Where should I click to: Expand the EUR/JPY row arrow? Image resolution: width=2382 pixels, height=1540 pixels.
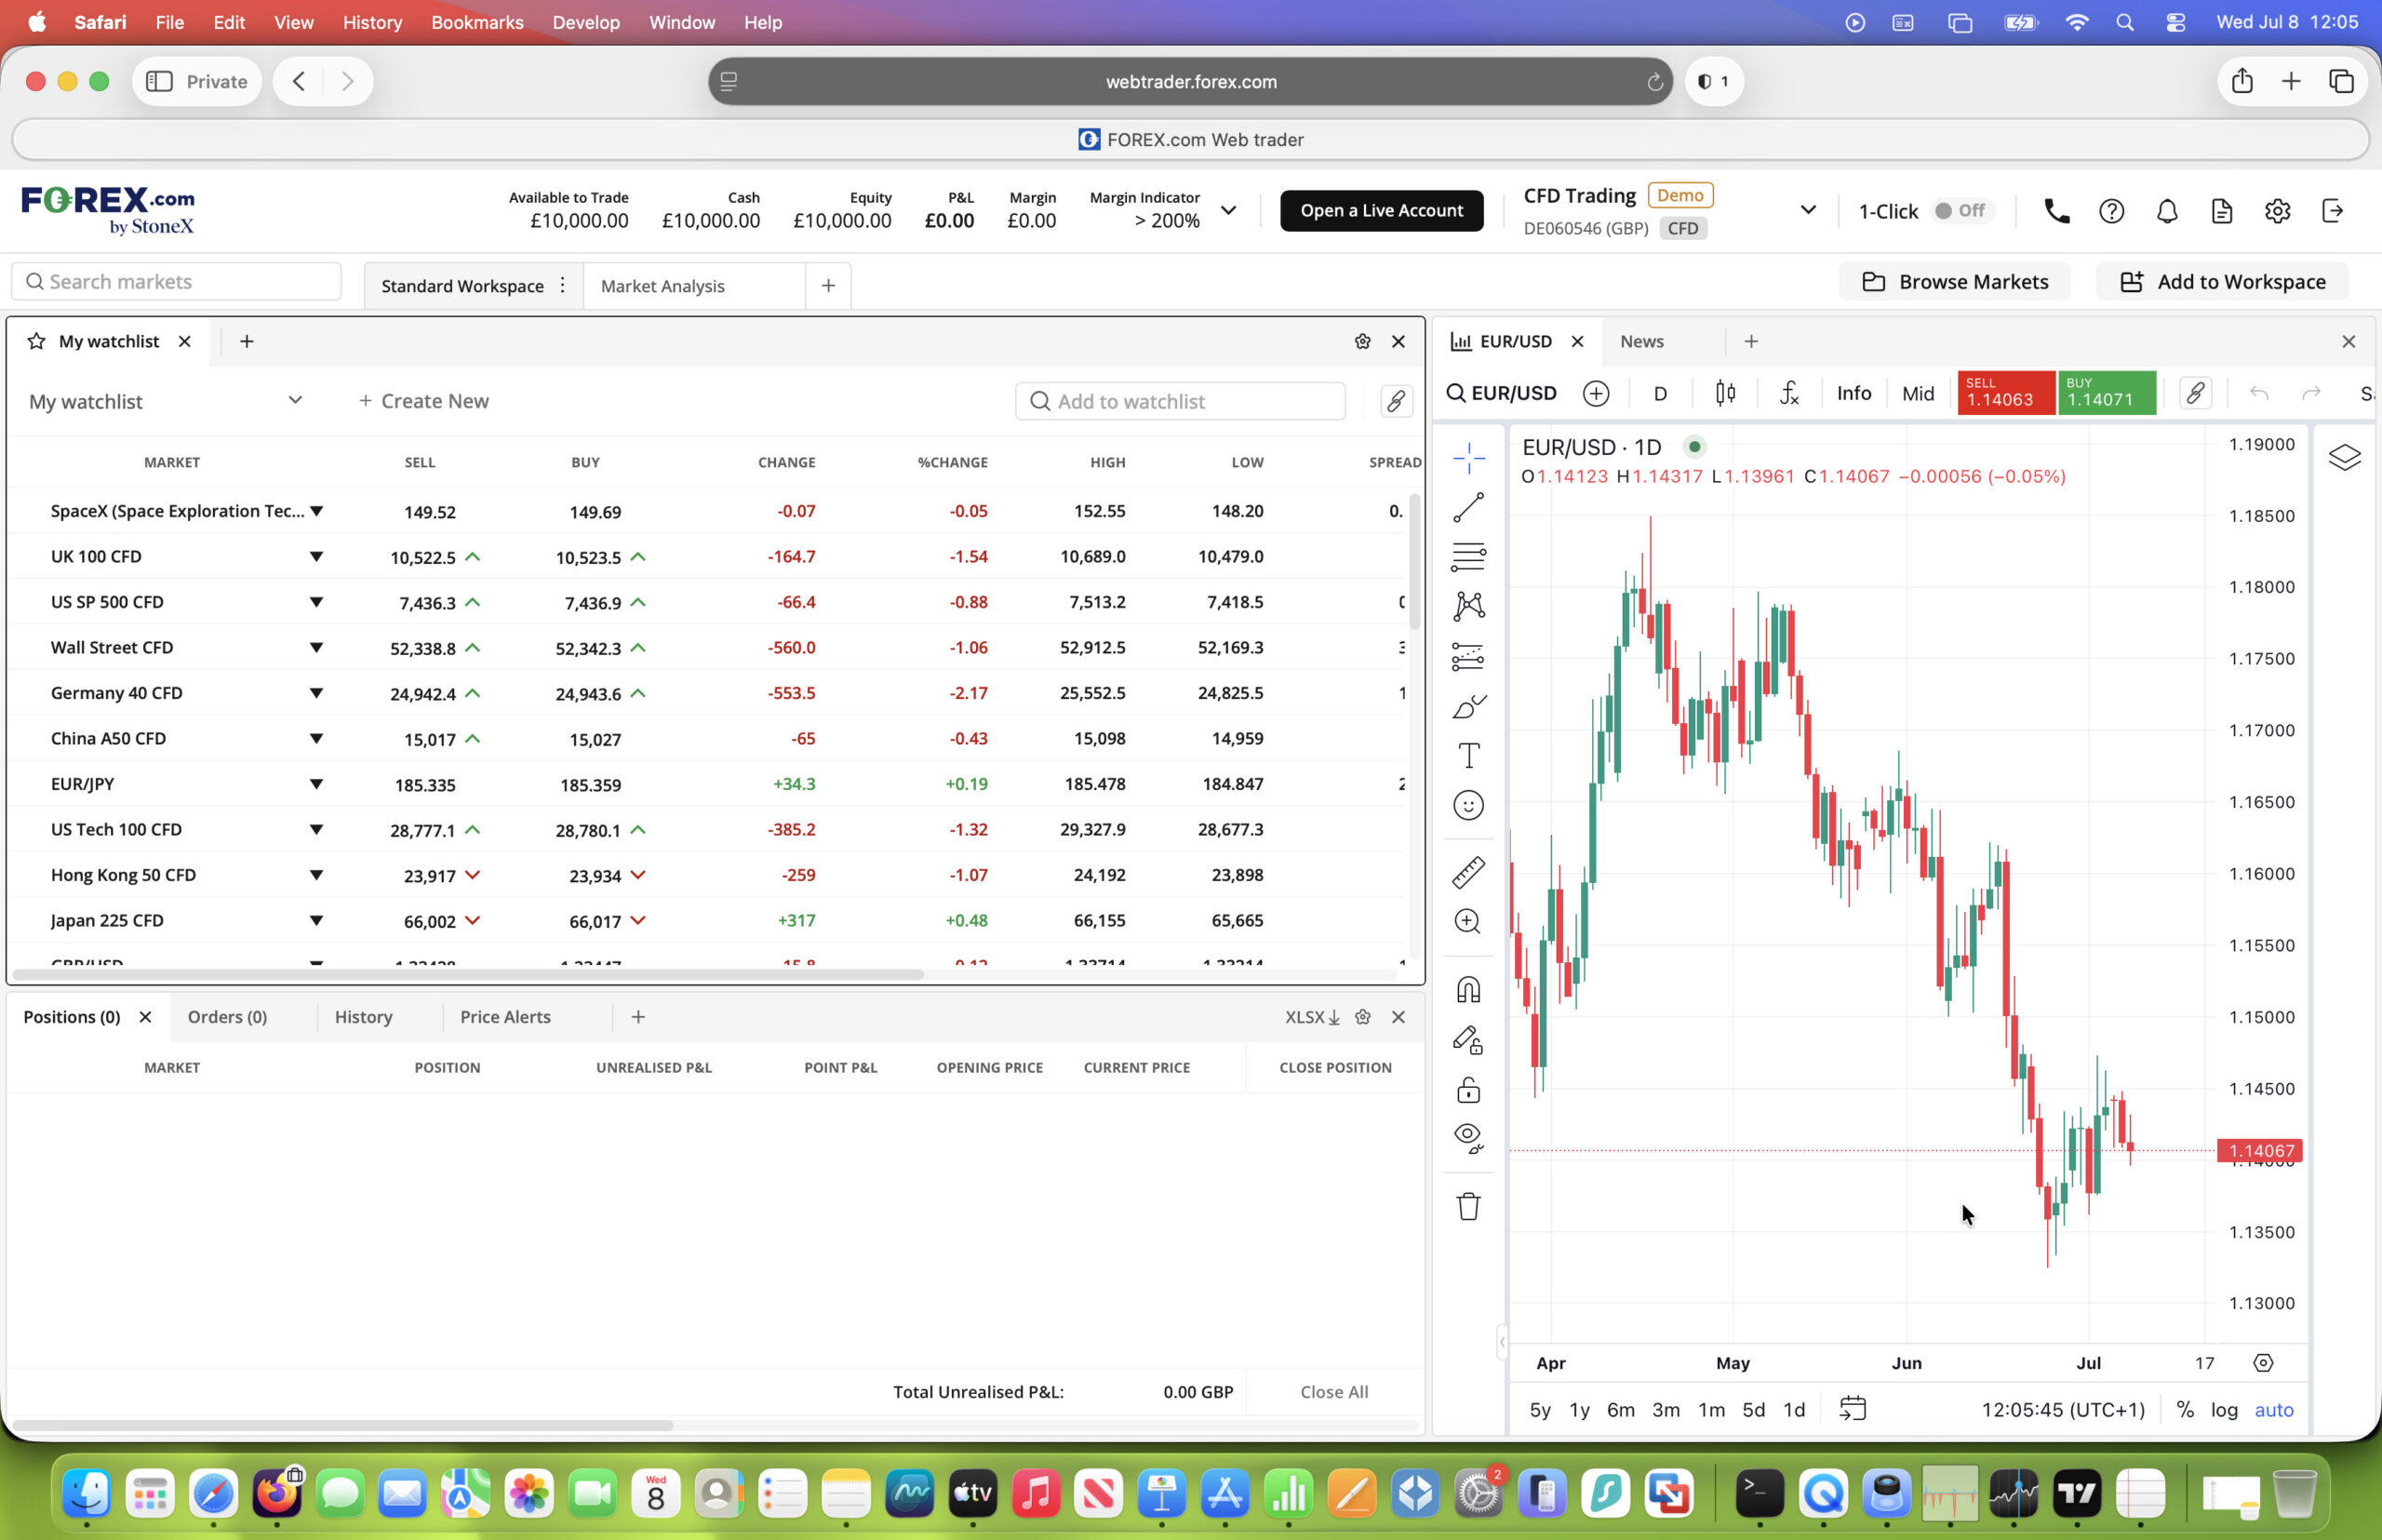tap(316, 783)
